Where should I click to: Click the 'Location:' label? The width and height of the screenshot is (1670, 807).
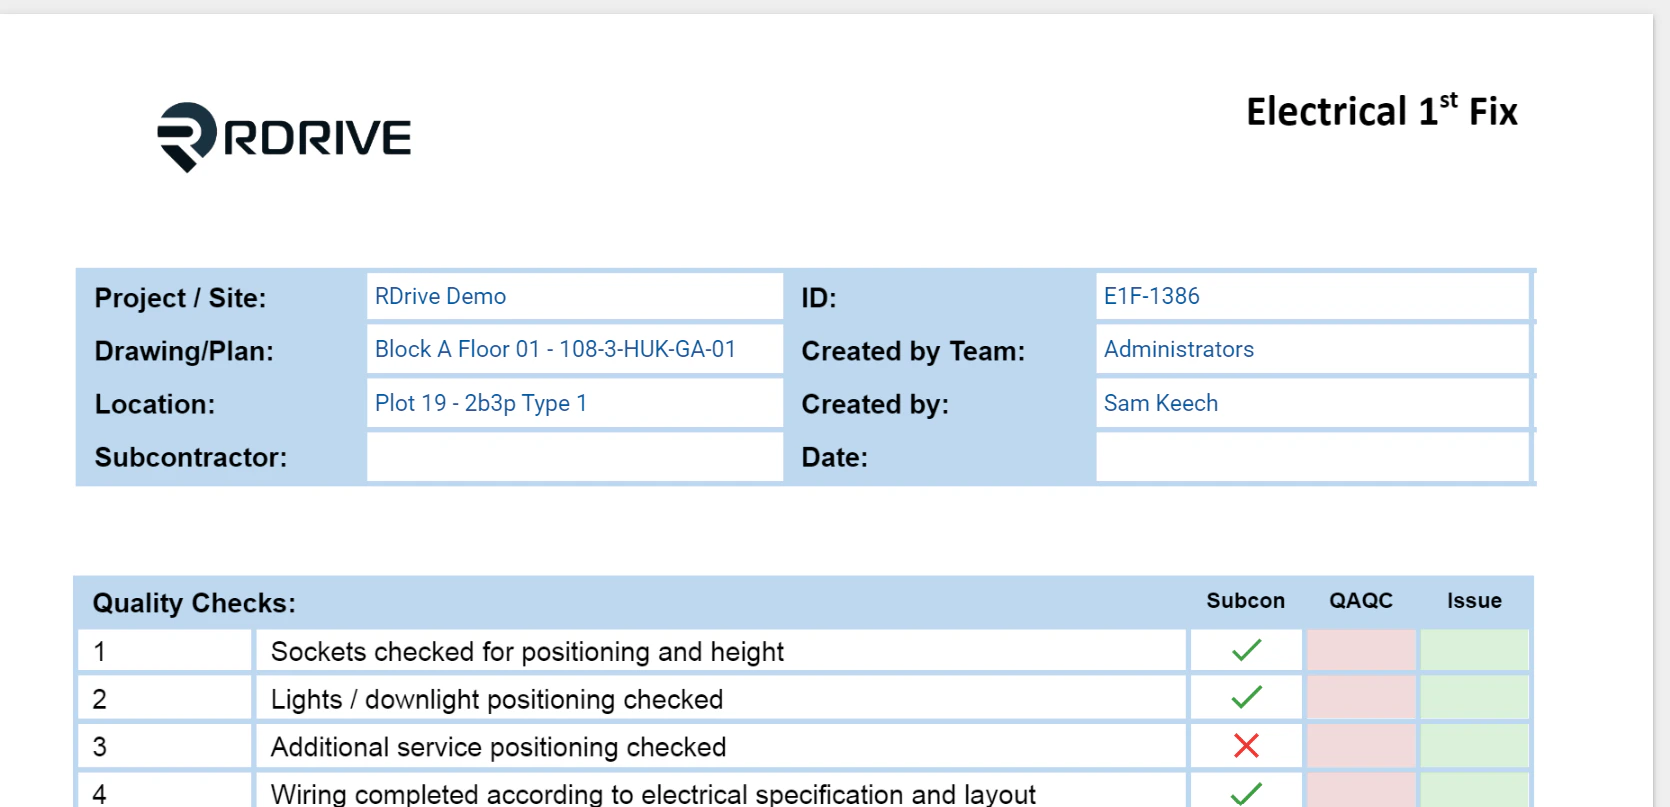[155, 404]
